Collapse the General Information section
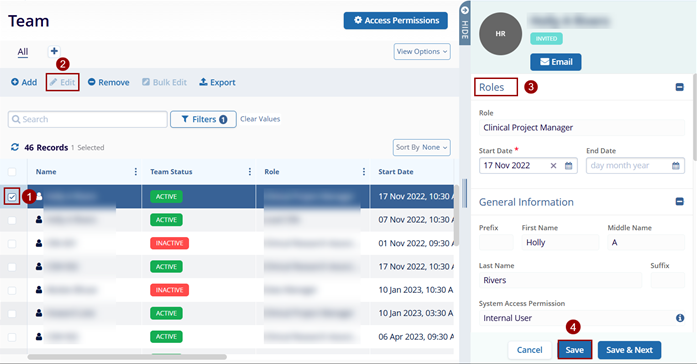 pos(679,202)
